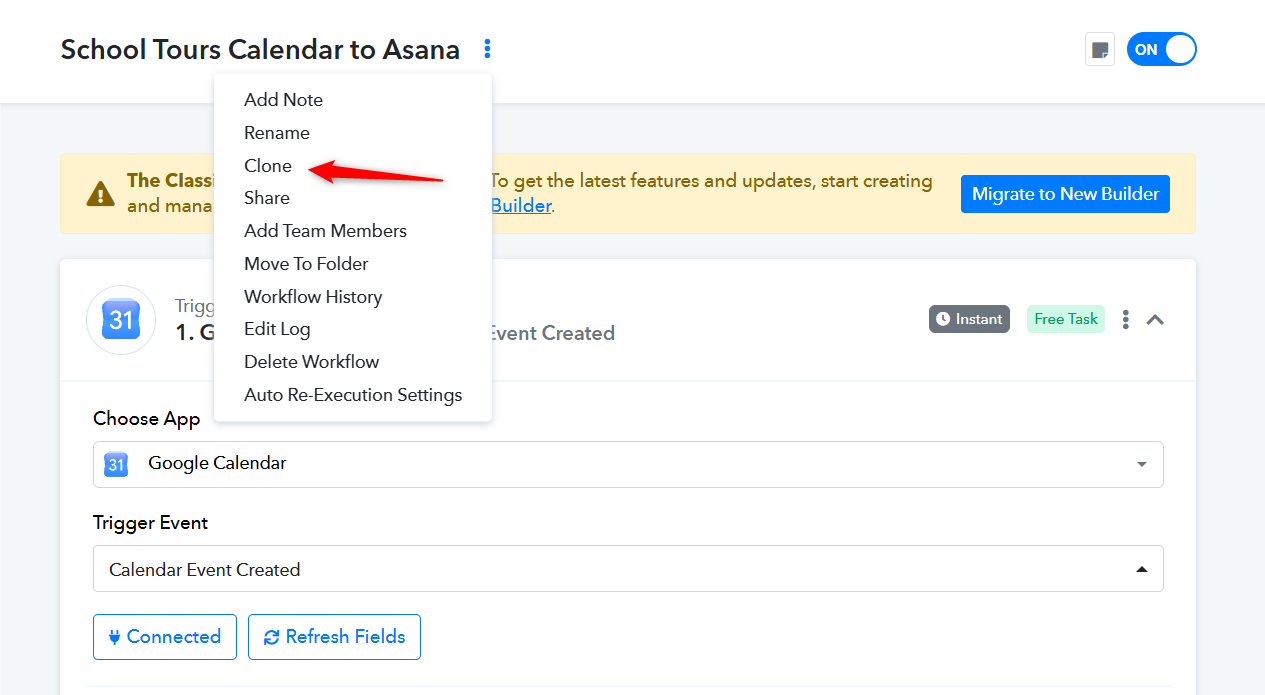Select Add Team Members option
Image resolution: width=1265 pixels, height=695 pixels.
325,231
